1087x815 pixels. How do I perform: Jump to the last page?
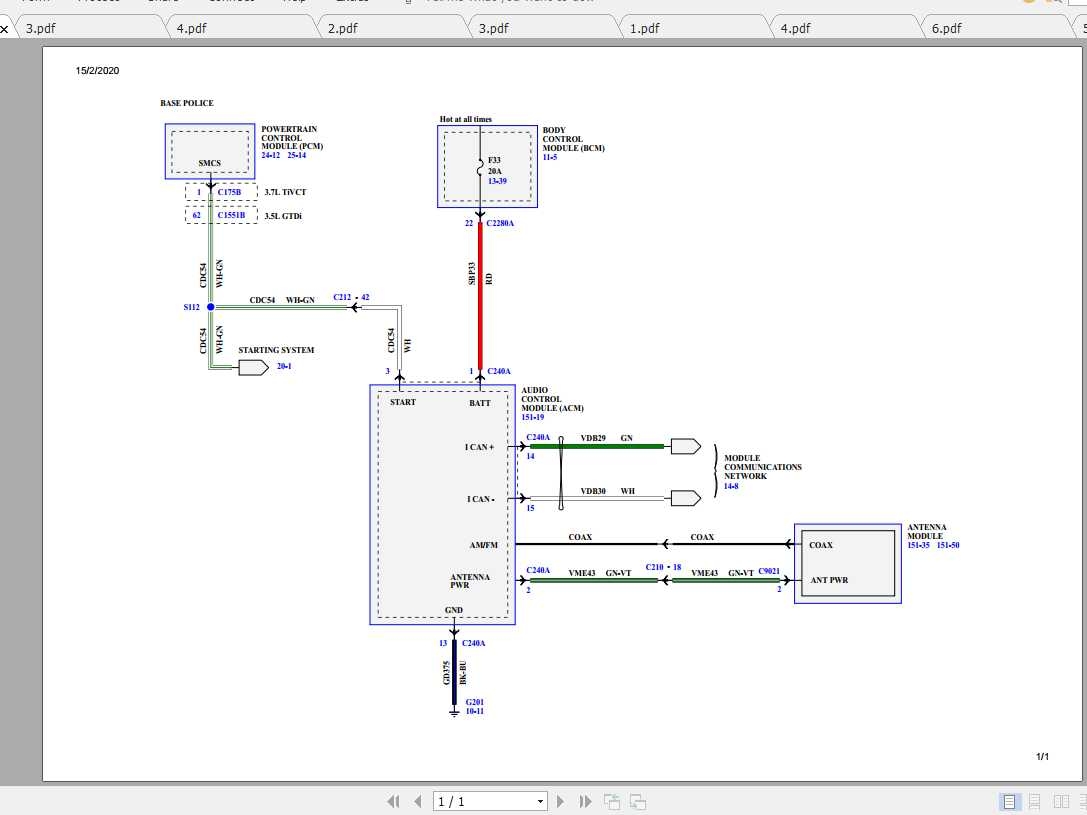click(585, 801)
